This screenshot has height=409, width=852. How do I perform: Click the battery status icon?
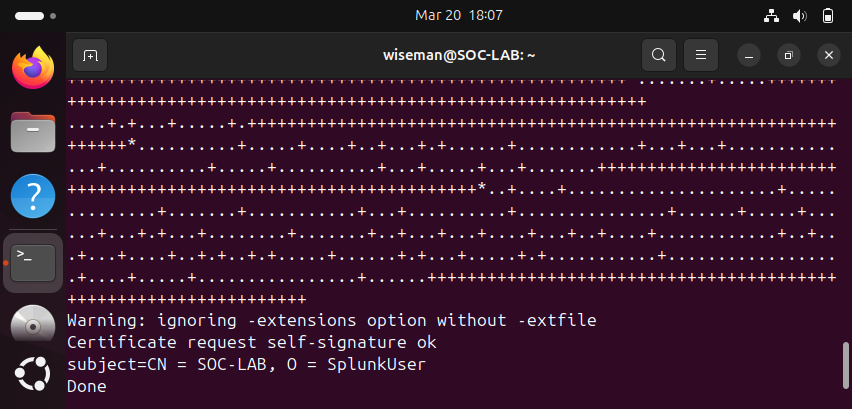tap(827, 16)
